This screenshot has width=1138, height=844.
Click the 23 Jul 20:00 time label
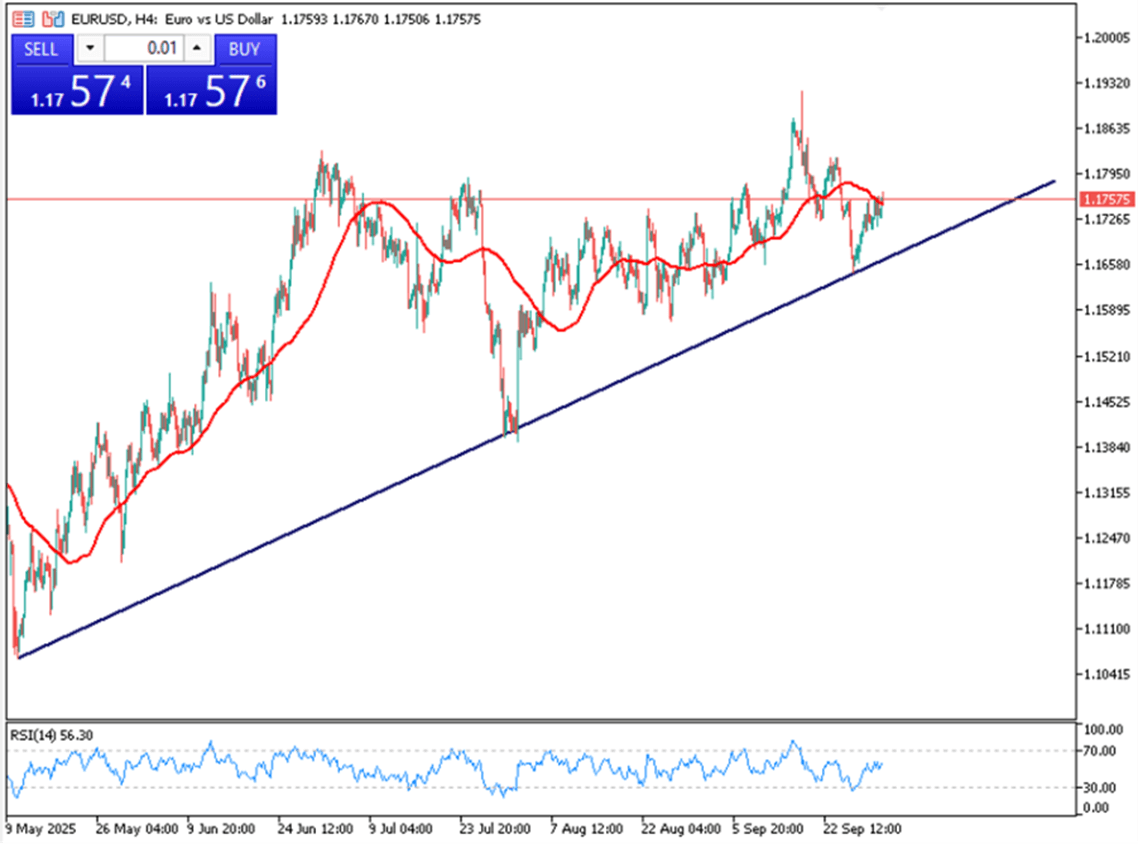493,829
